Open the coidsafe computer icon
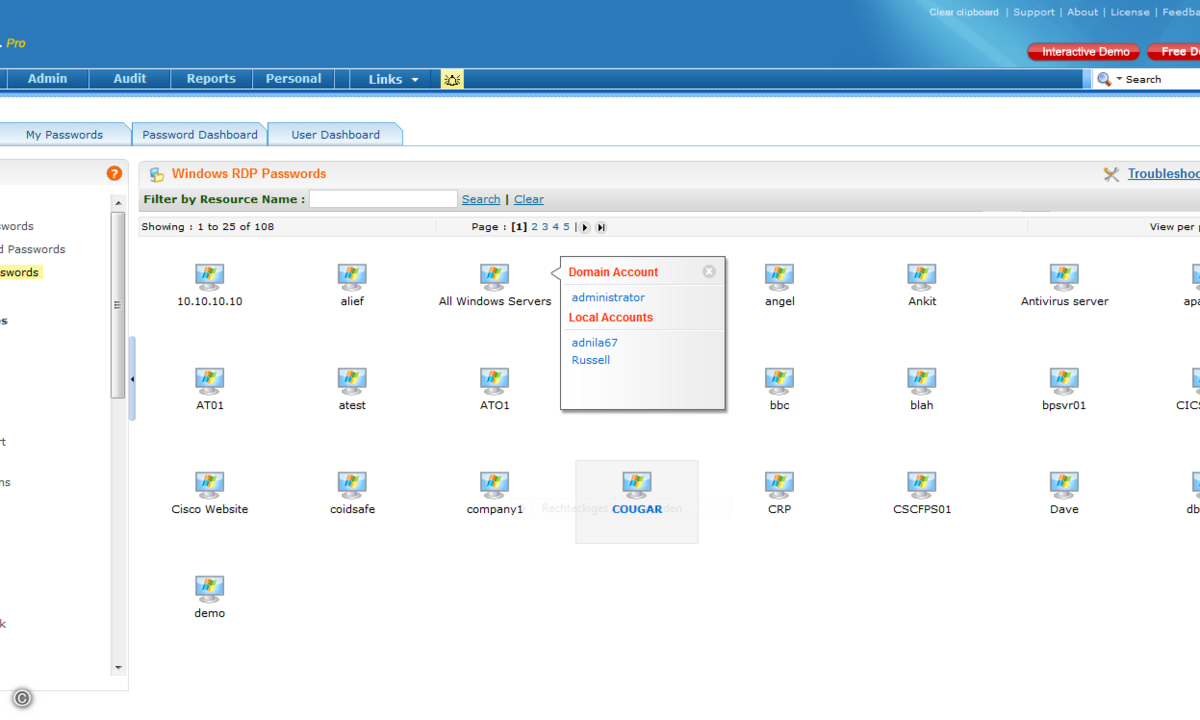This screenshot has width=1200, height=720. pyautogui.click(x=352, y=484)
